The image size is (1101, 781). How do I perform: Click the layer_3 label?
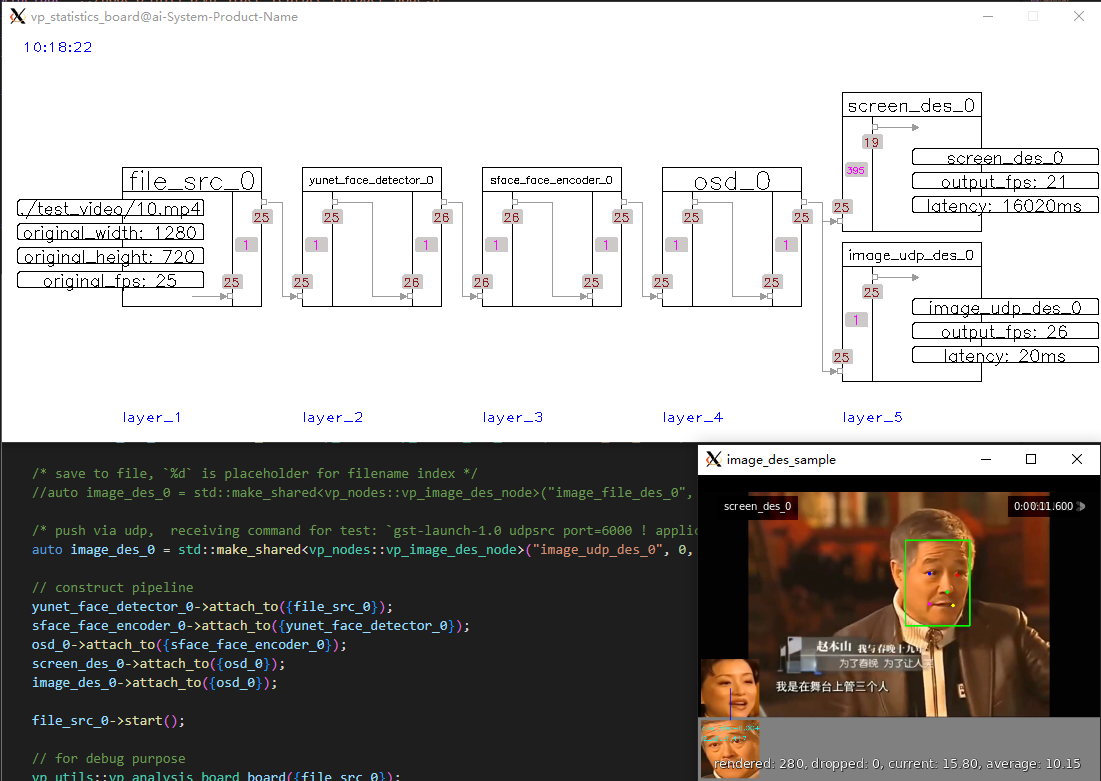click(513, 417)
